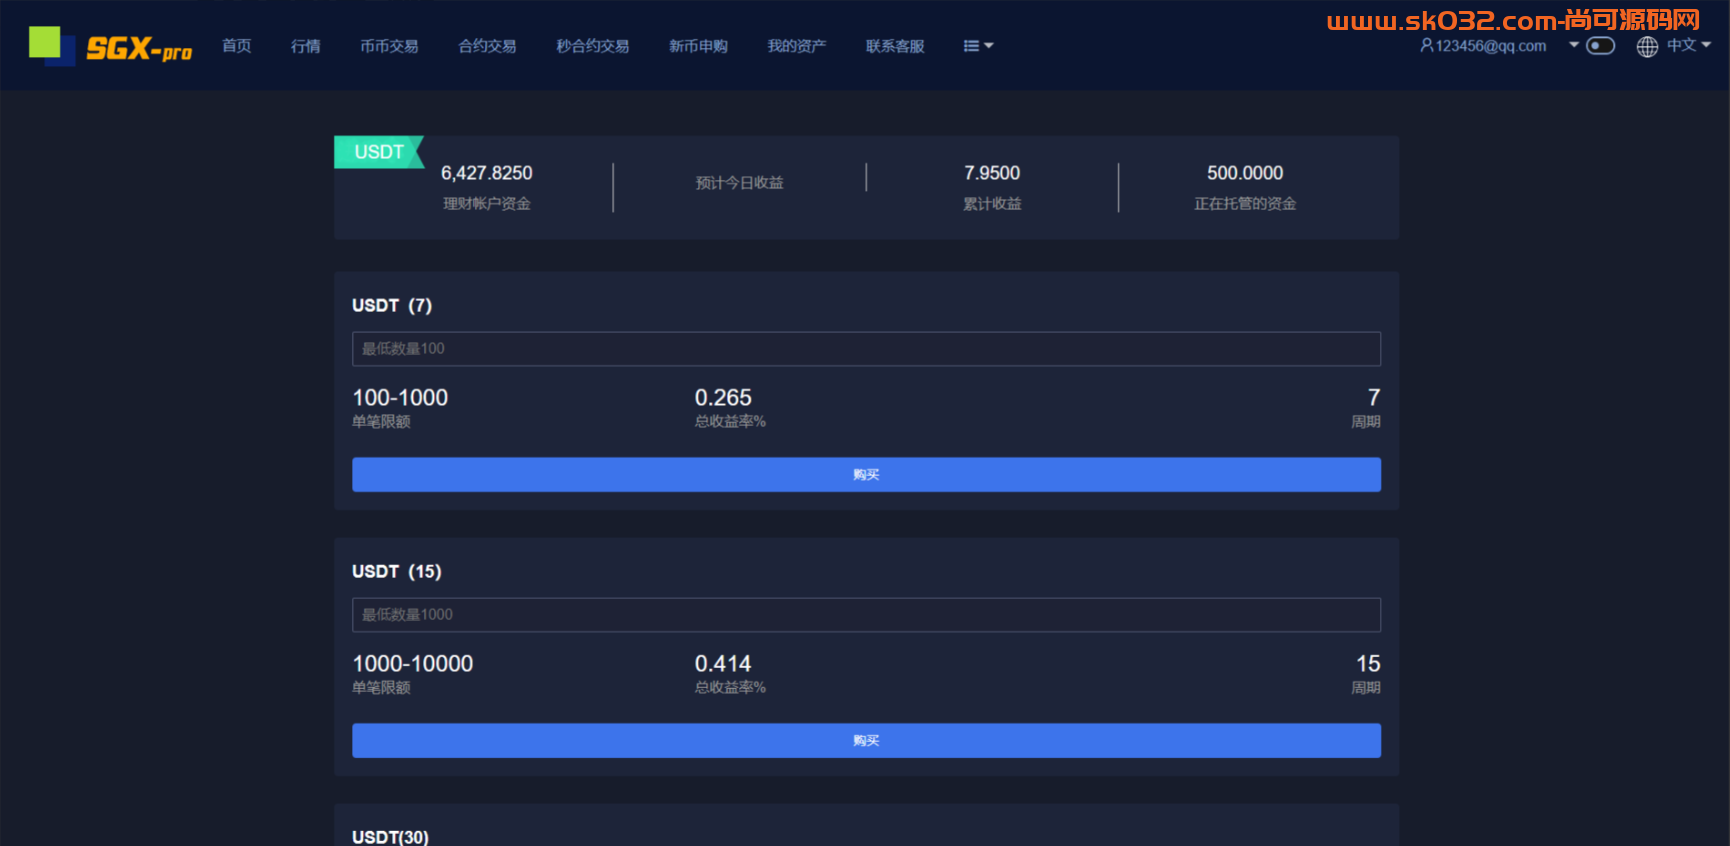Open the 行情 menu item

306,46
